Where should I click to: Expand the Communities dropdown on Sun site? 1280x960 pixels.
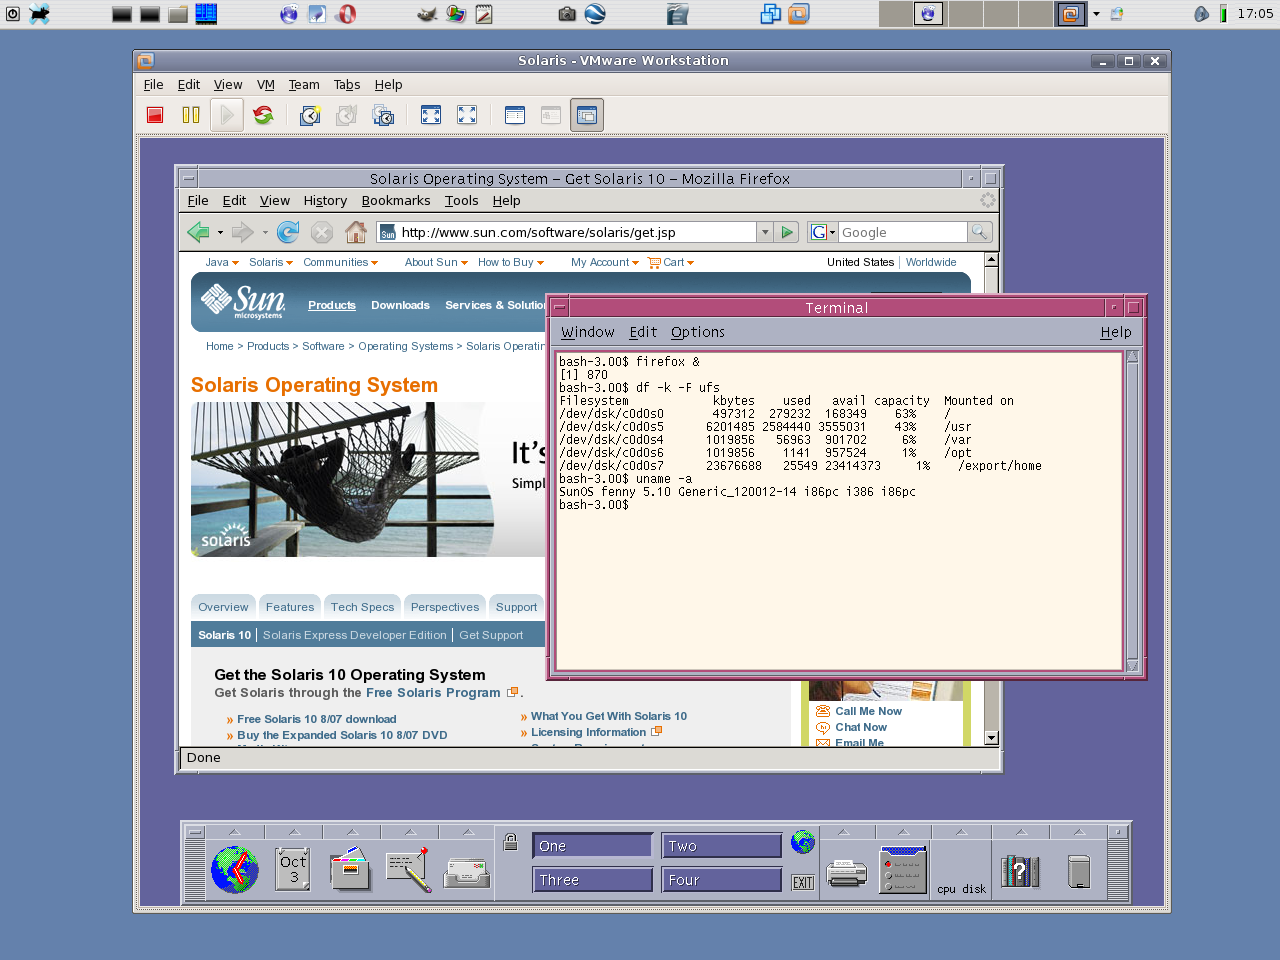pyautogui.click(x=341, y=262)
